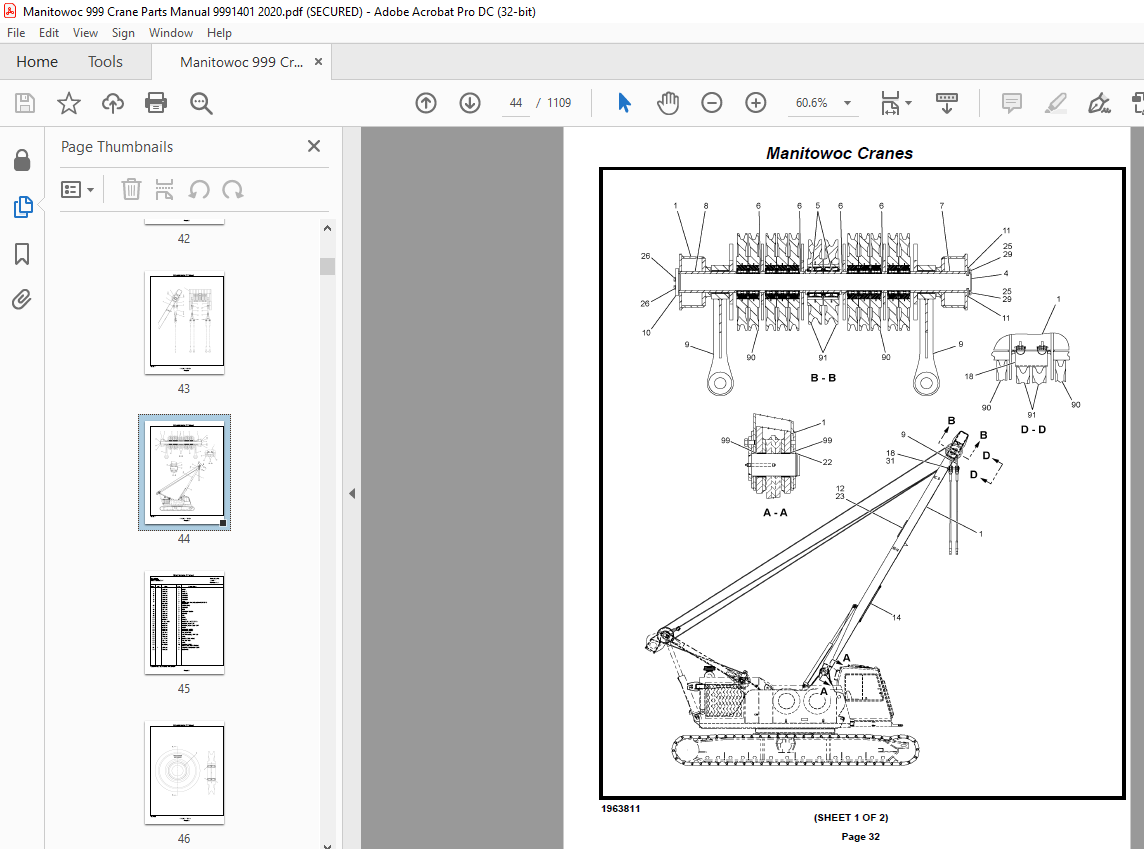Close the Manitowoc document tab
1144x849 pixels.
point(318,62)
